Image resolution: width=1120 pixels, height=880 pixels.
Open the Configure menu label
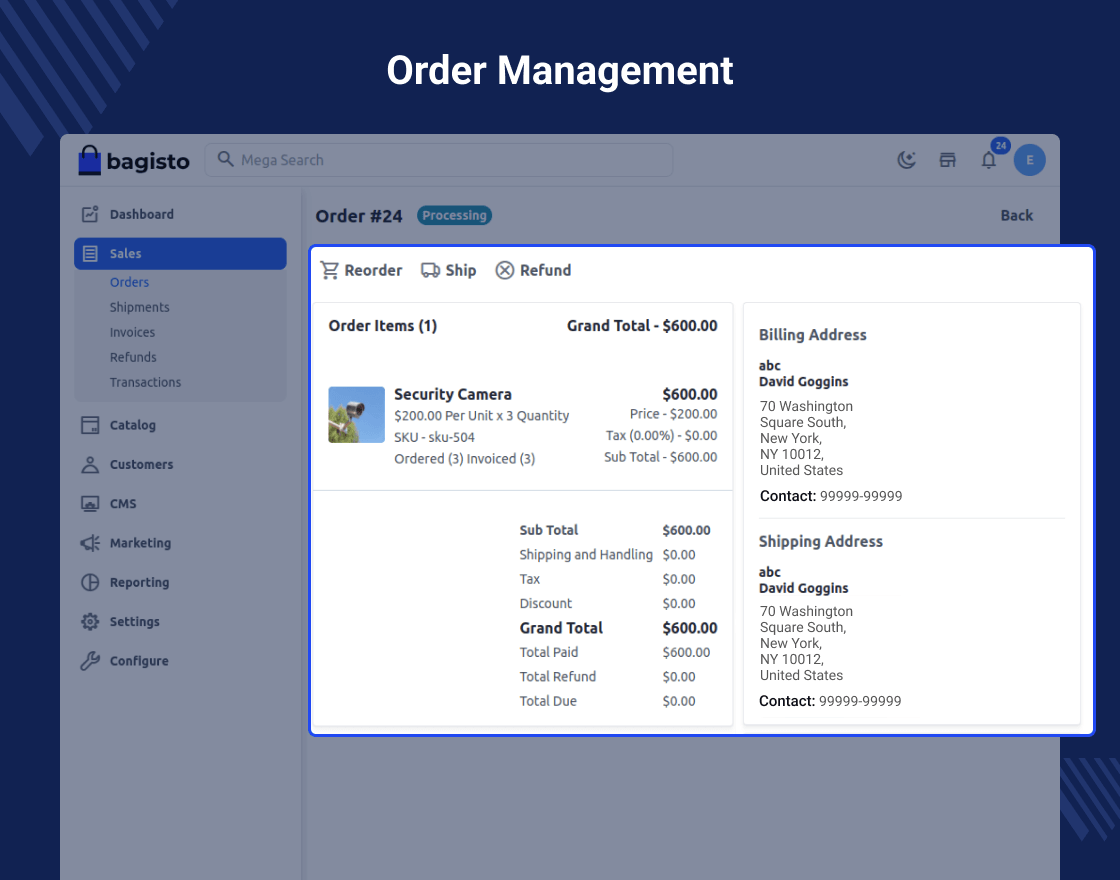coord(139,661)
